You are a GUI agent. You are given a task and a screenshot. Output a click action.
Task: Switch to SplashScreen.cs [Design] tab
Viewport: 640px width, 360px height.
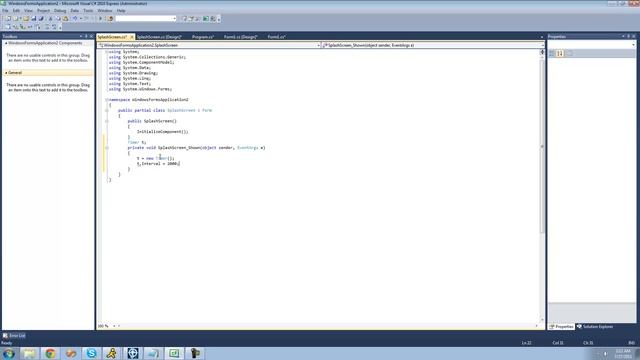[x=159, y=37]
